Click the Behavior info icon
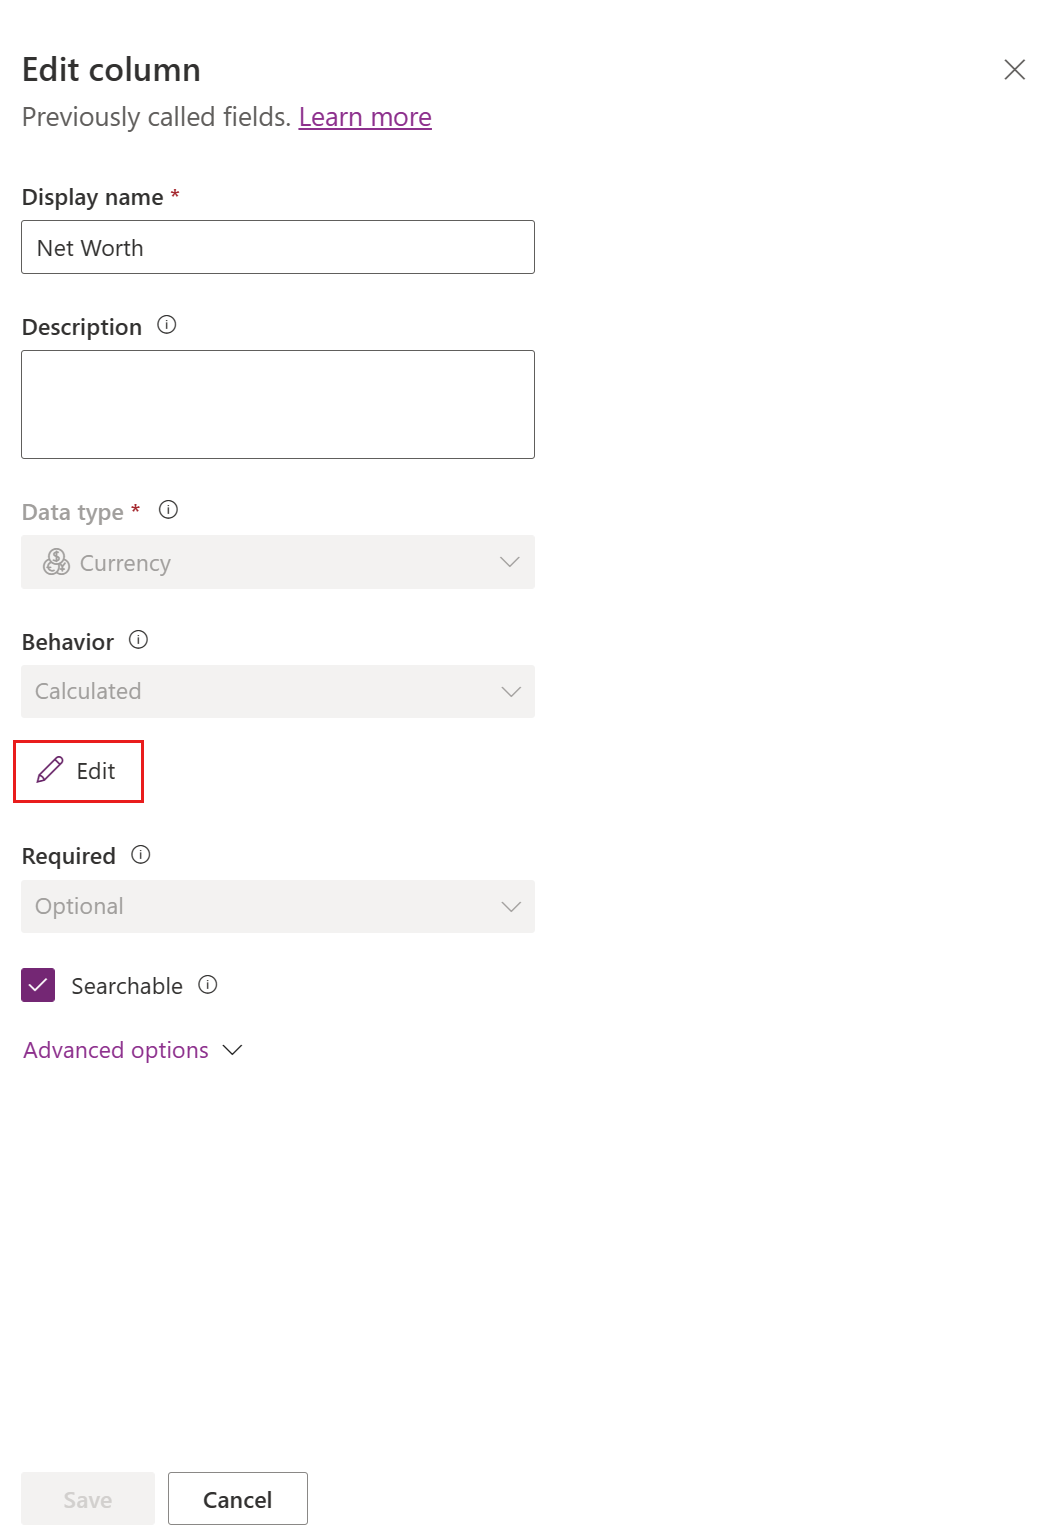The image size is (1052, 1540). [x=139, y=640]
